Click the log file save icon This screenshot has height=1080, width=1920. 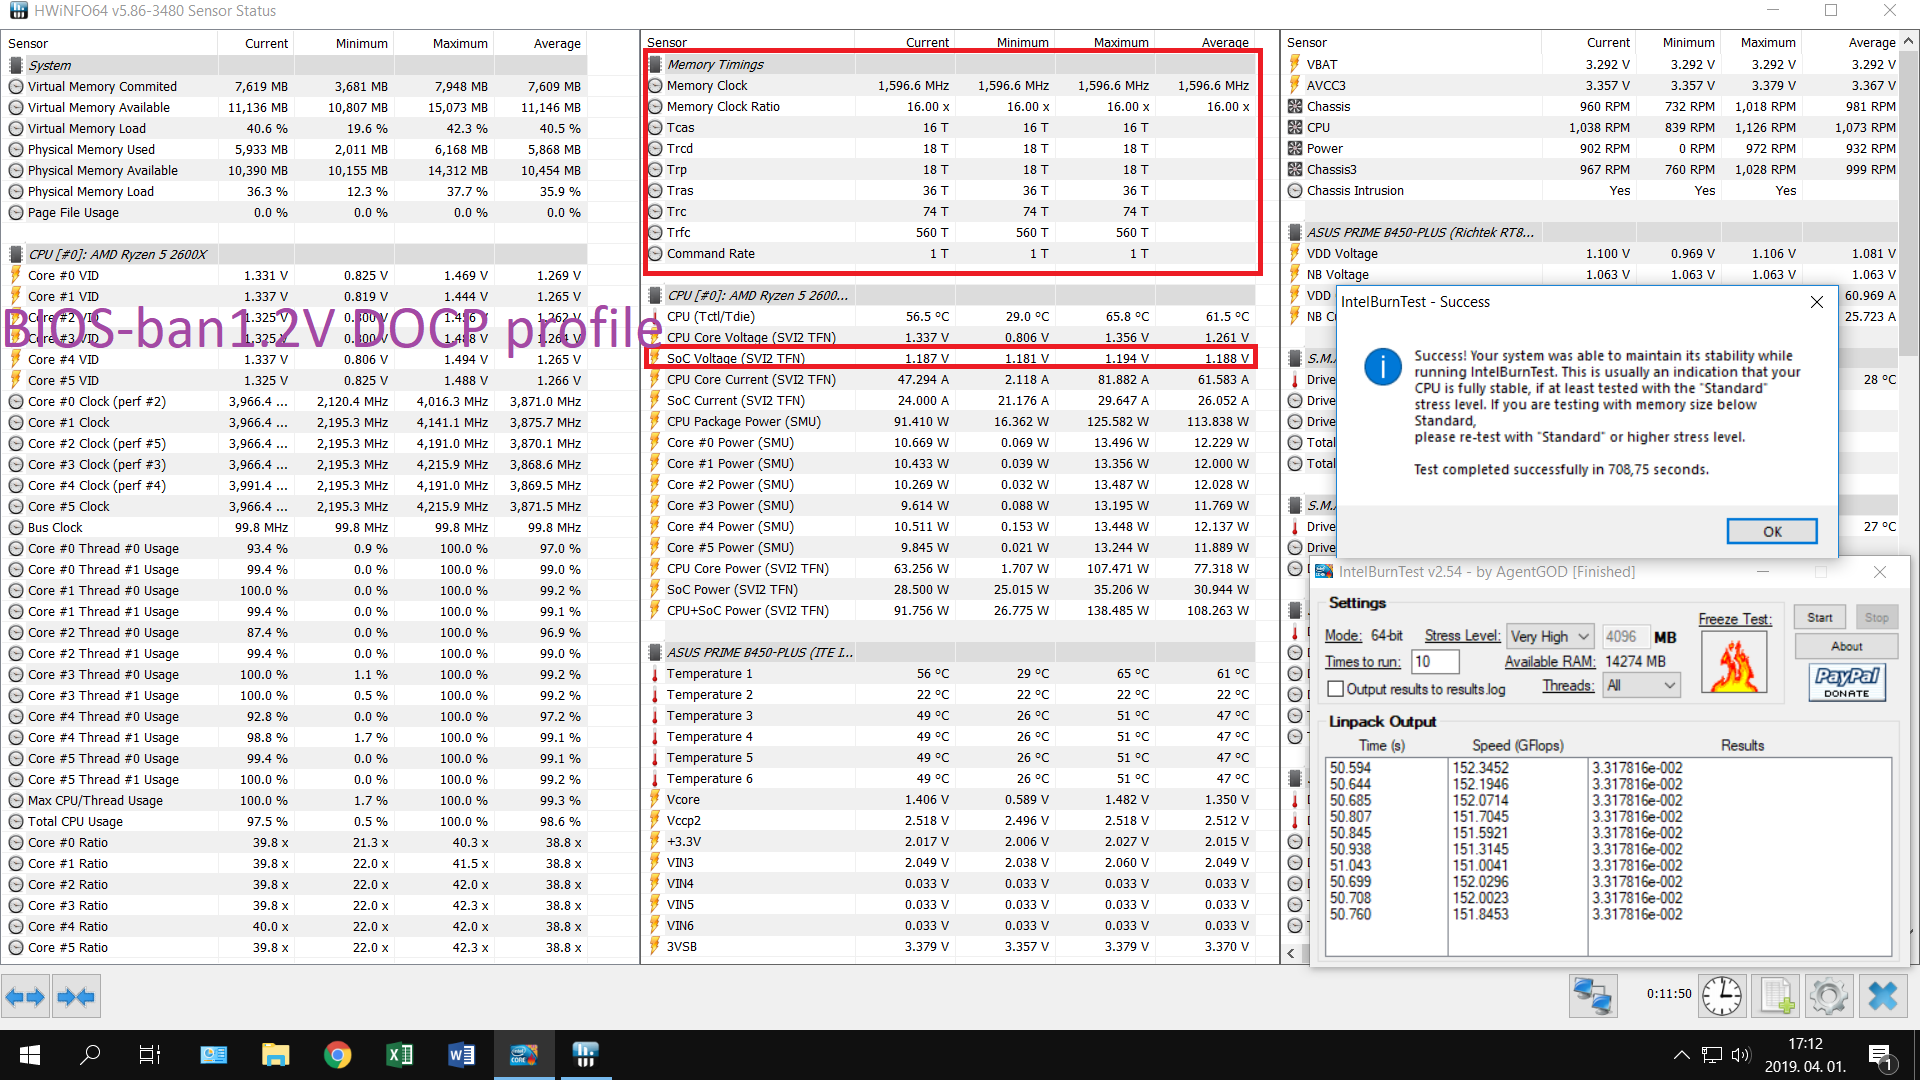click(1776, 996)
